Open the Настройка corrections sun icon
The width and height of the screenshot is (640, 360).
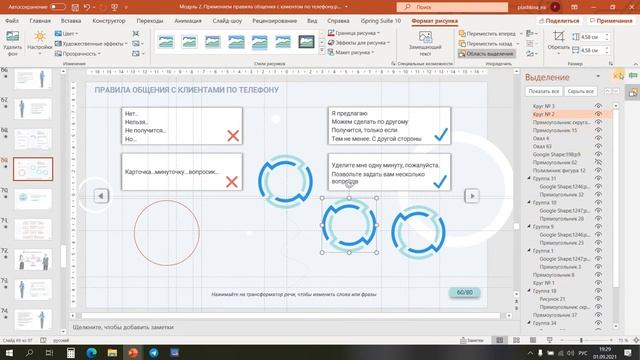tap(40, 36)
